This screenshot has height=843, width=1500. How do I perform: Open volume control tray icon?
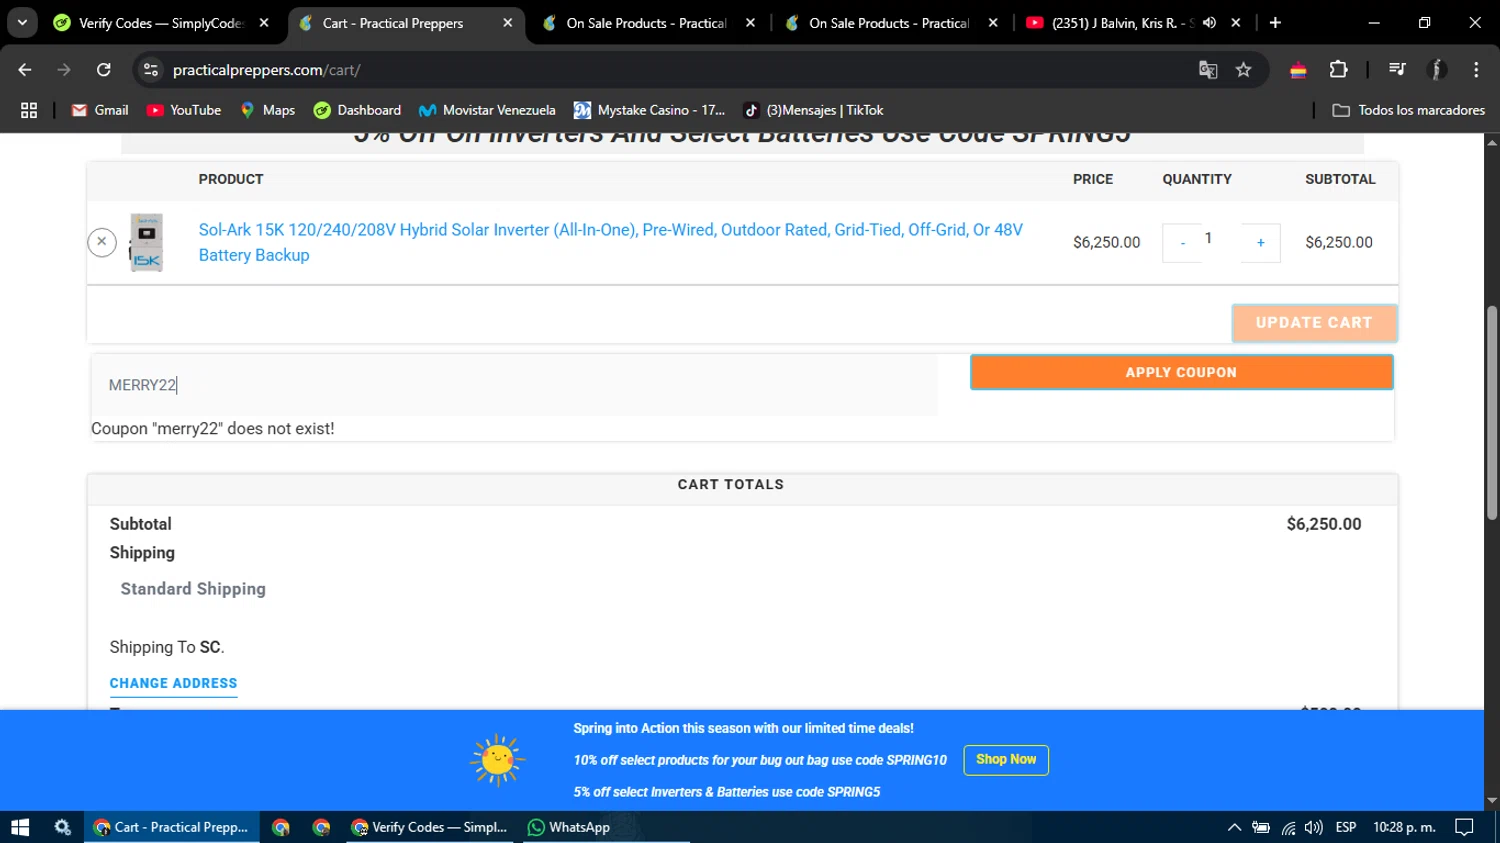pos(1314,827)
